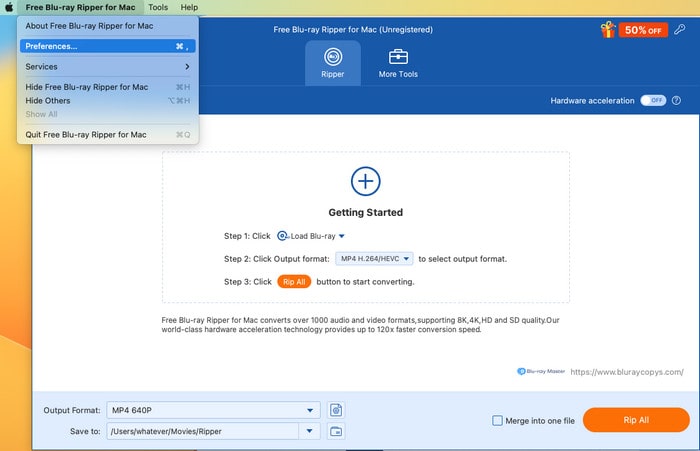Open the MP4 H.264/HEVC format dropdown

pyautogui.click(x=374, y=258)
